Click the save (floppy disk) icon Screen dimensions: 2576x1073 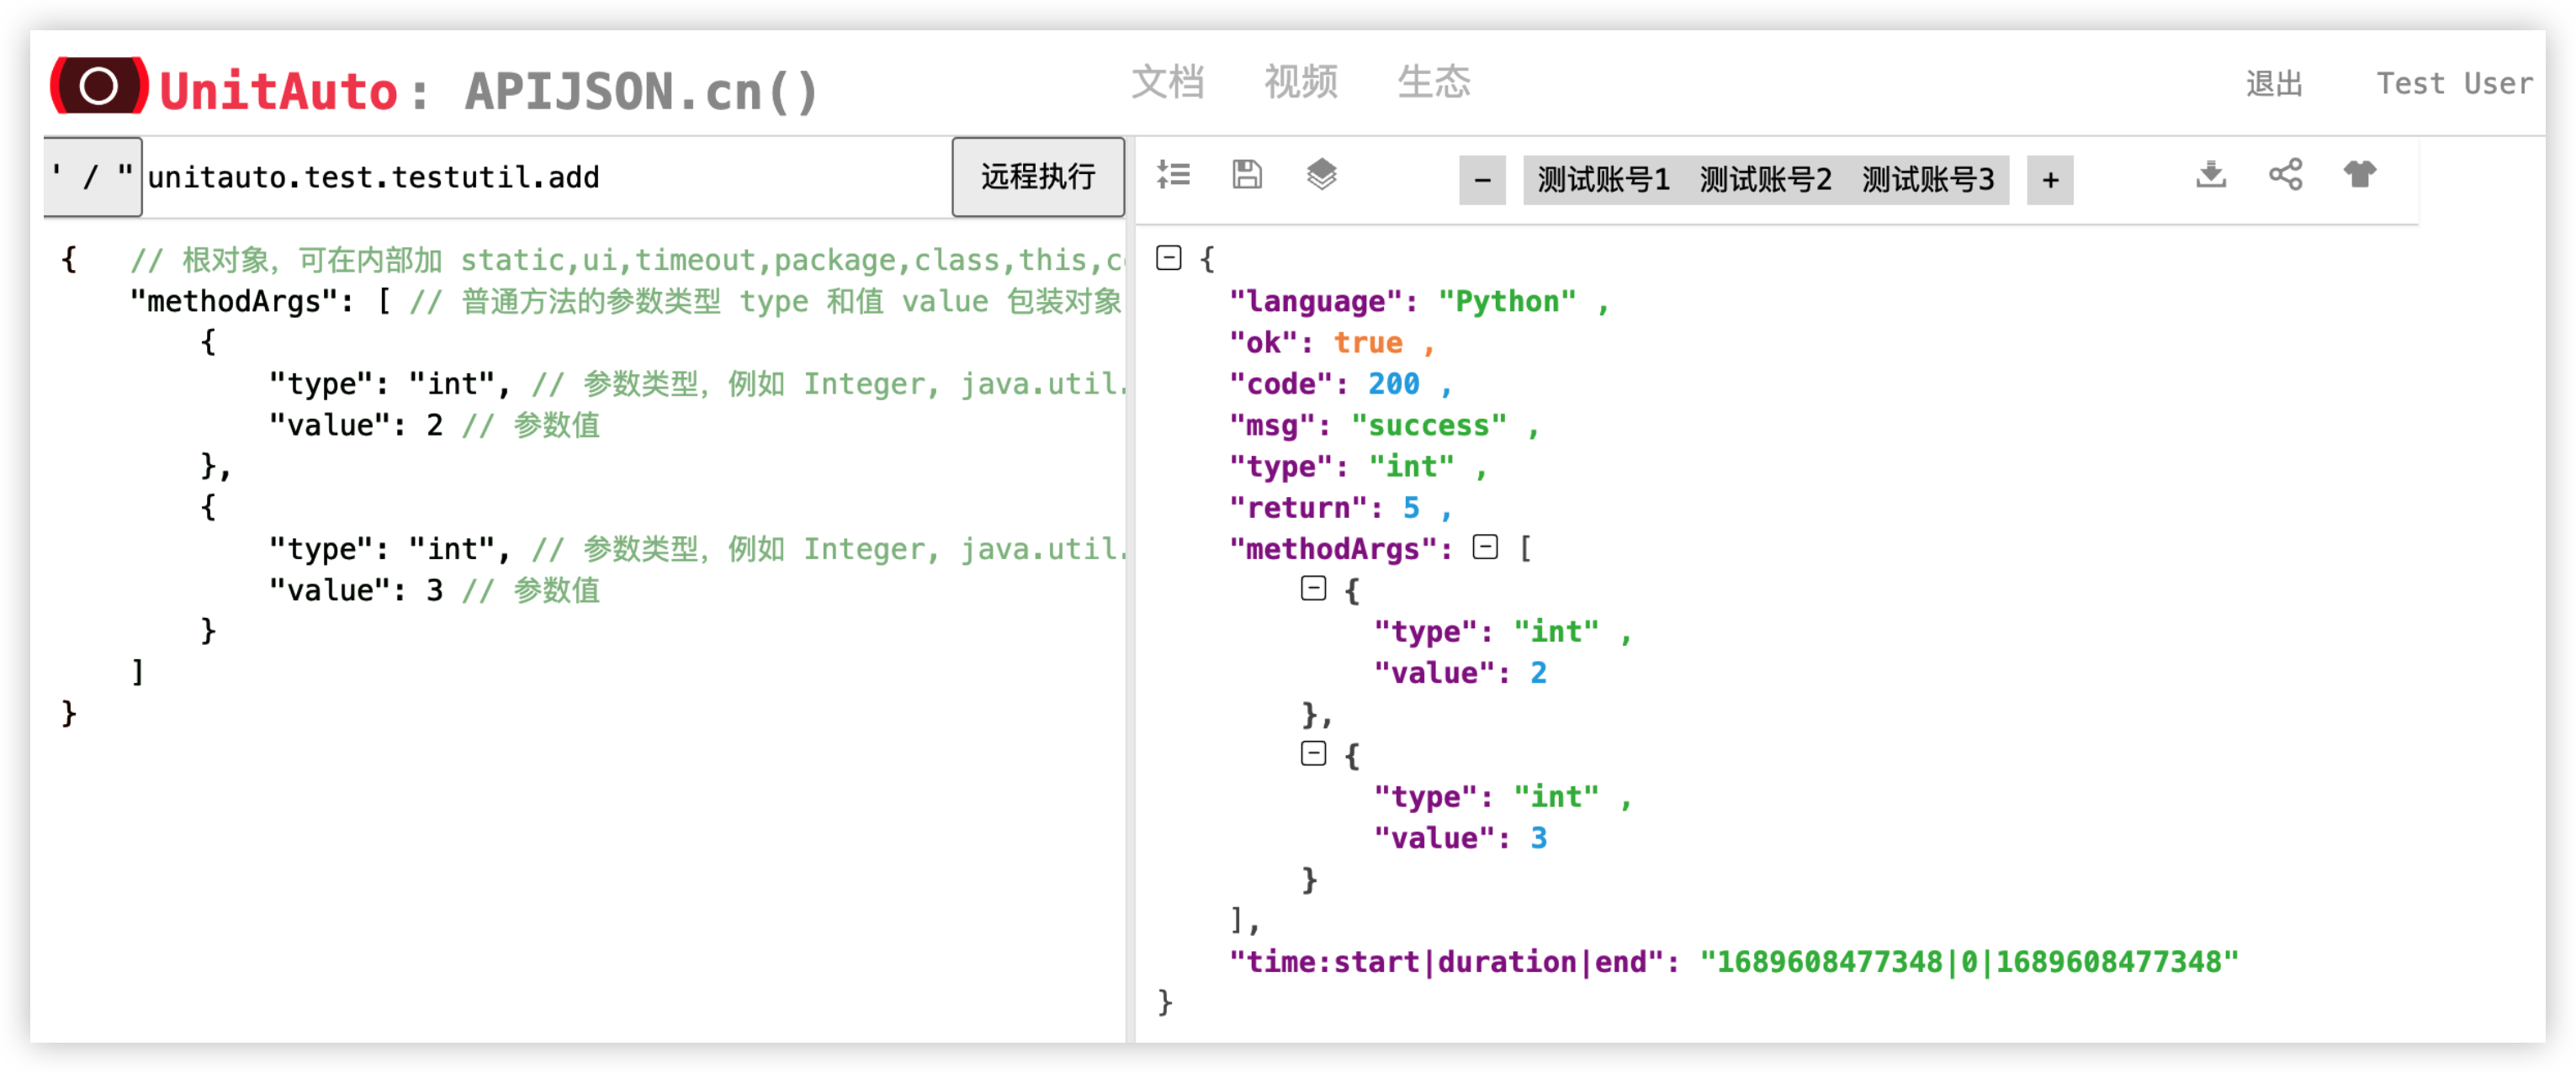click(1246, 174)
